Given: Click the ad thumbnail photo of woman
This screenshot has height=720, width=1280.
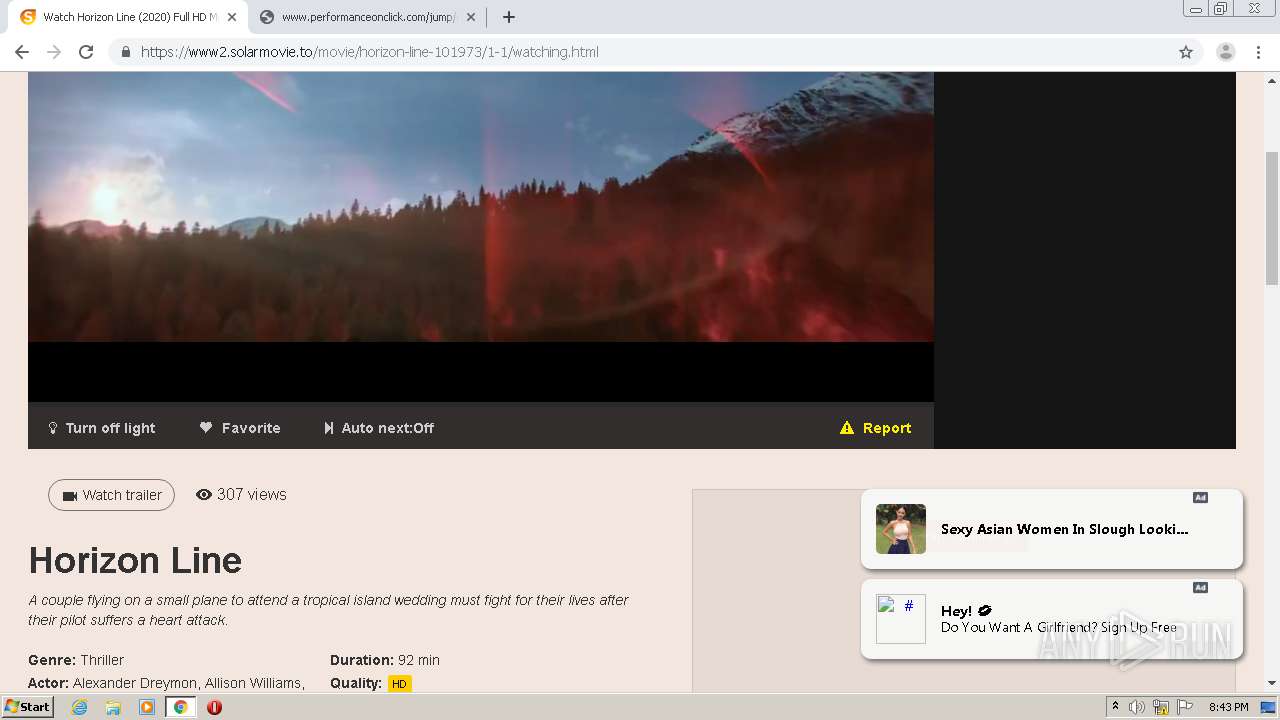Looking at the screenshot, I should click(x=901, y=529).
